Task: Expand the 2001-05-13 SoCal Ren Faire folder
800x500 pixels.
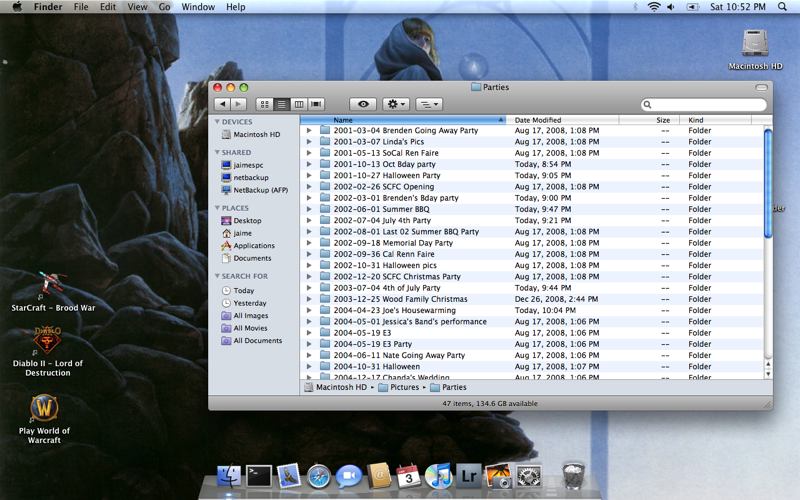Action: (309, 153)
